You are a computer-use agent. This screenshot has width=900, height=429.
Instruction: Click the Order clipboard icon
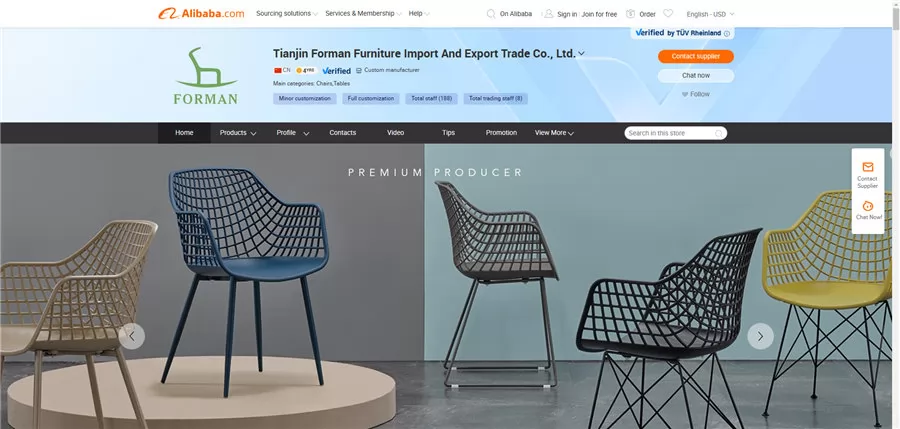pyautogui.click(x=630, y=14)
